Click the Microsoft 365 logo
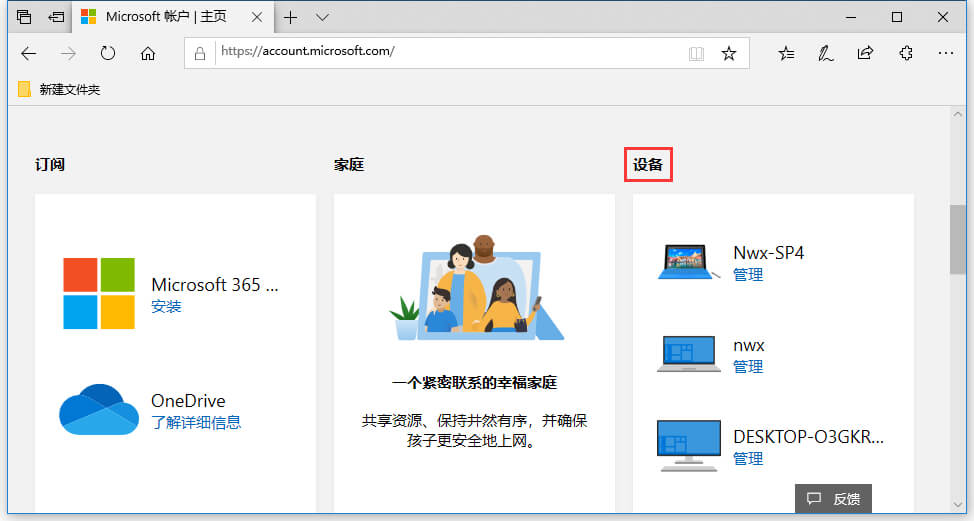Screen dimensions: 974x521 99,293
